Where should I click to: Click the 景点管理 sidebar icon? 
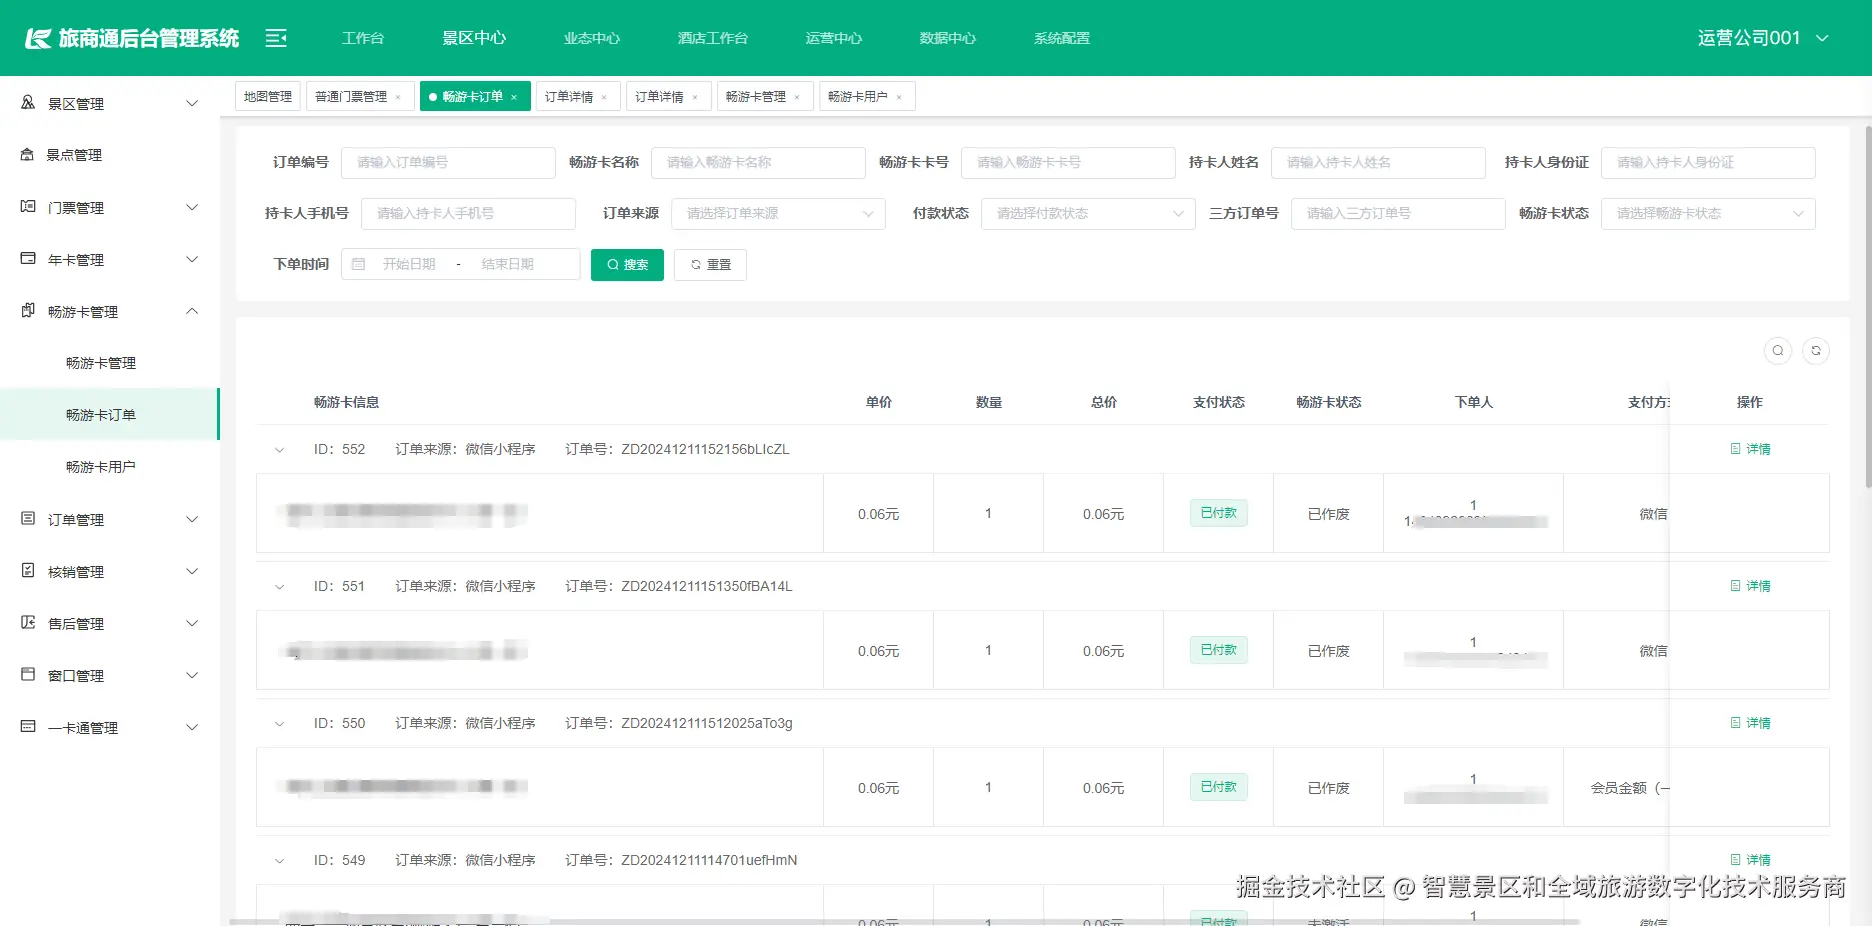(x=27, y=154)
